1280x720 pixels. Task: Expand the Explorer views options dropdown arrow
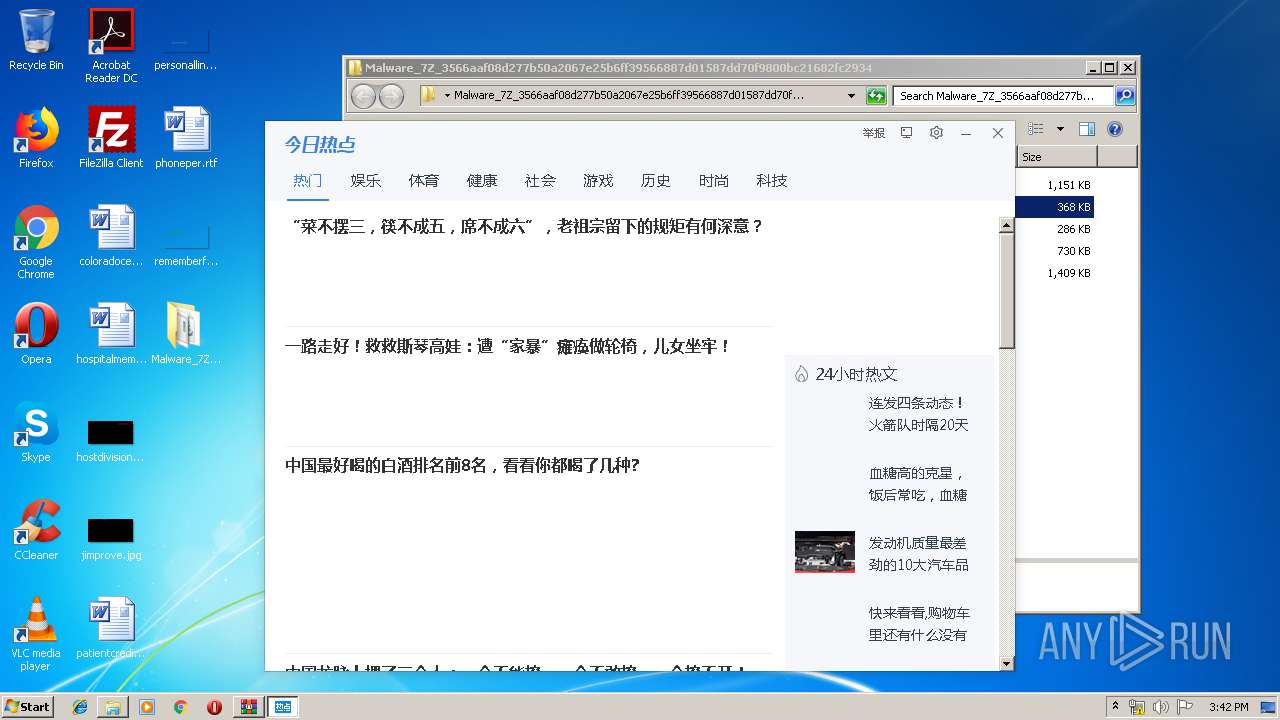pos(1060,129)
